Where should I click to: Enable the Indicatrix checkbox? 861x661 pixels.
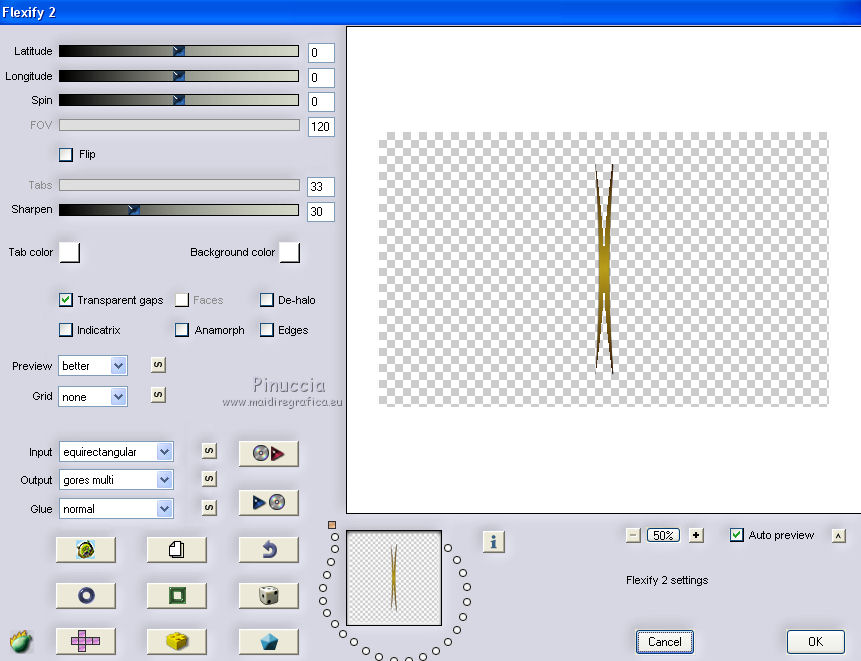pos(66,330)
